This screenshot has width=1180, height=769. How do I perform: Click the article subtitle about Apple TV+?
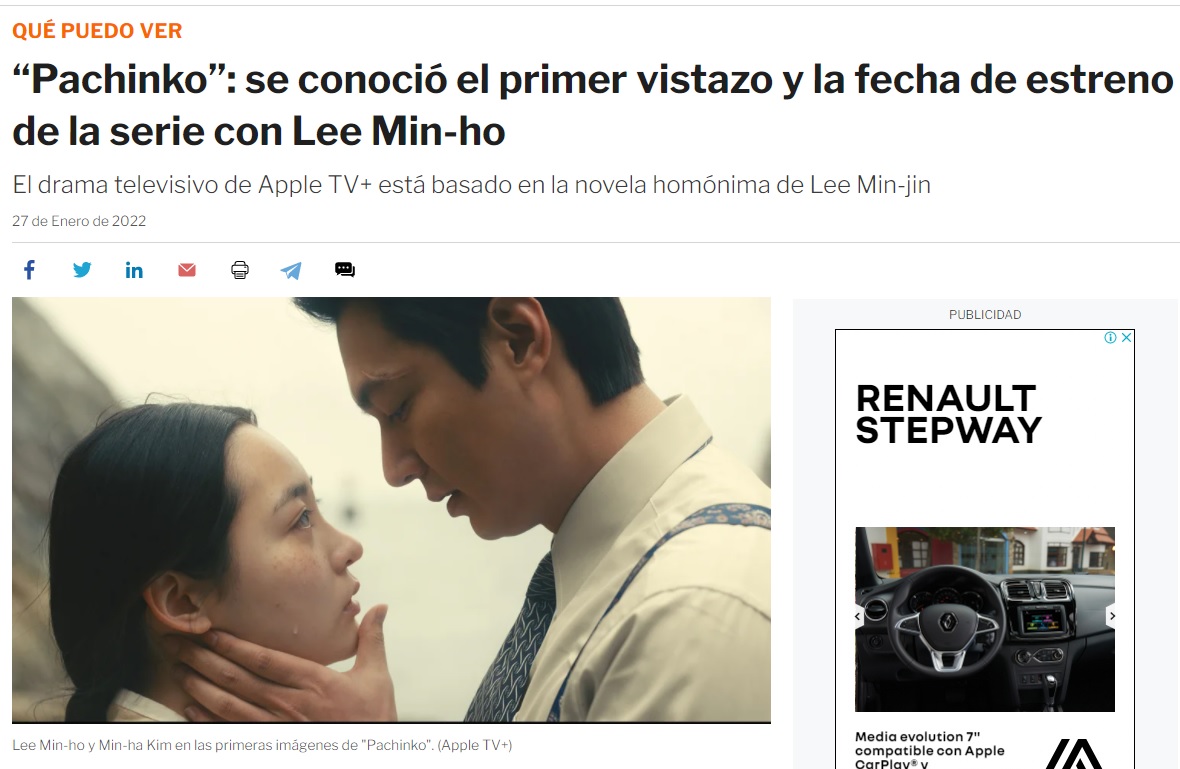(x=472, y=184)
